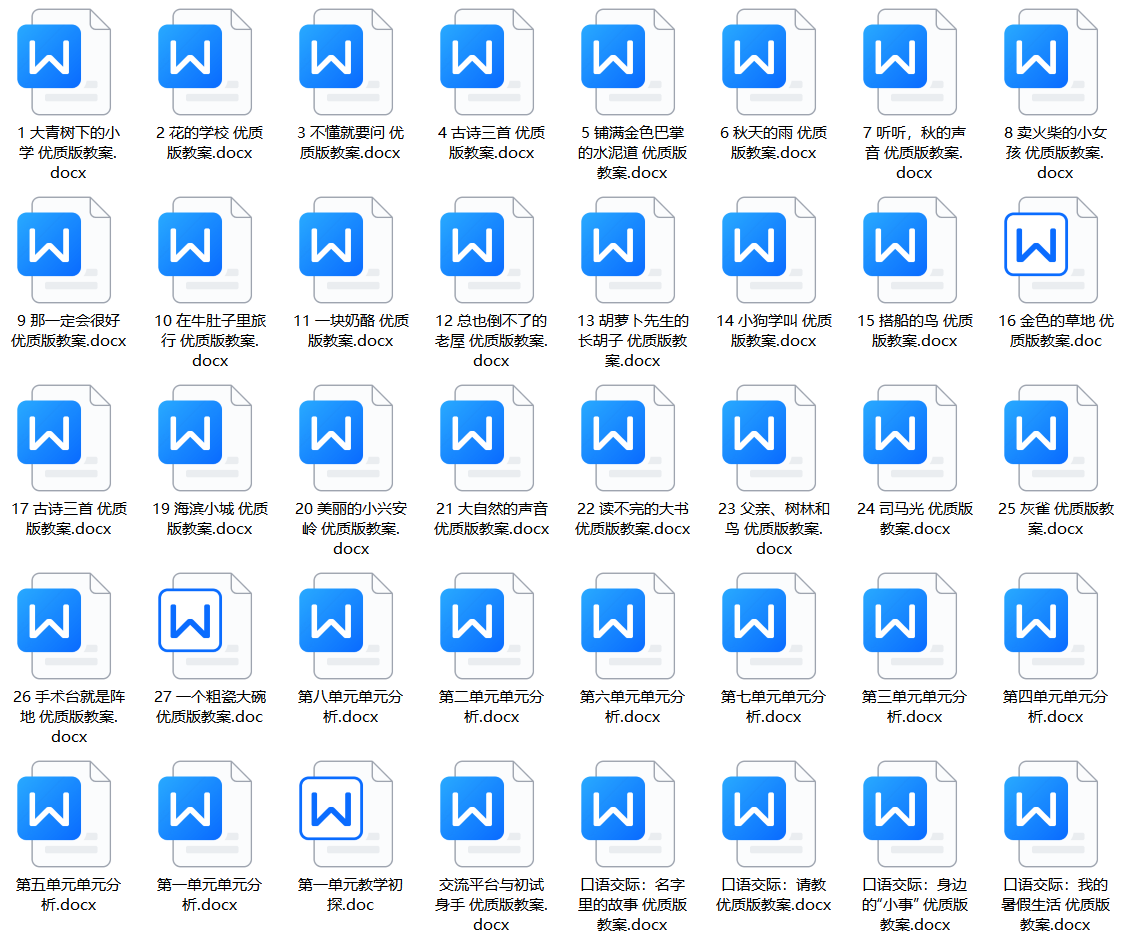Image resolution: width=1126 pixels, height=939 pixels.
Task: Select the 第四单元单元分析 document icon
Action: click(x=1051, y=626)
